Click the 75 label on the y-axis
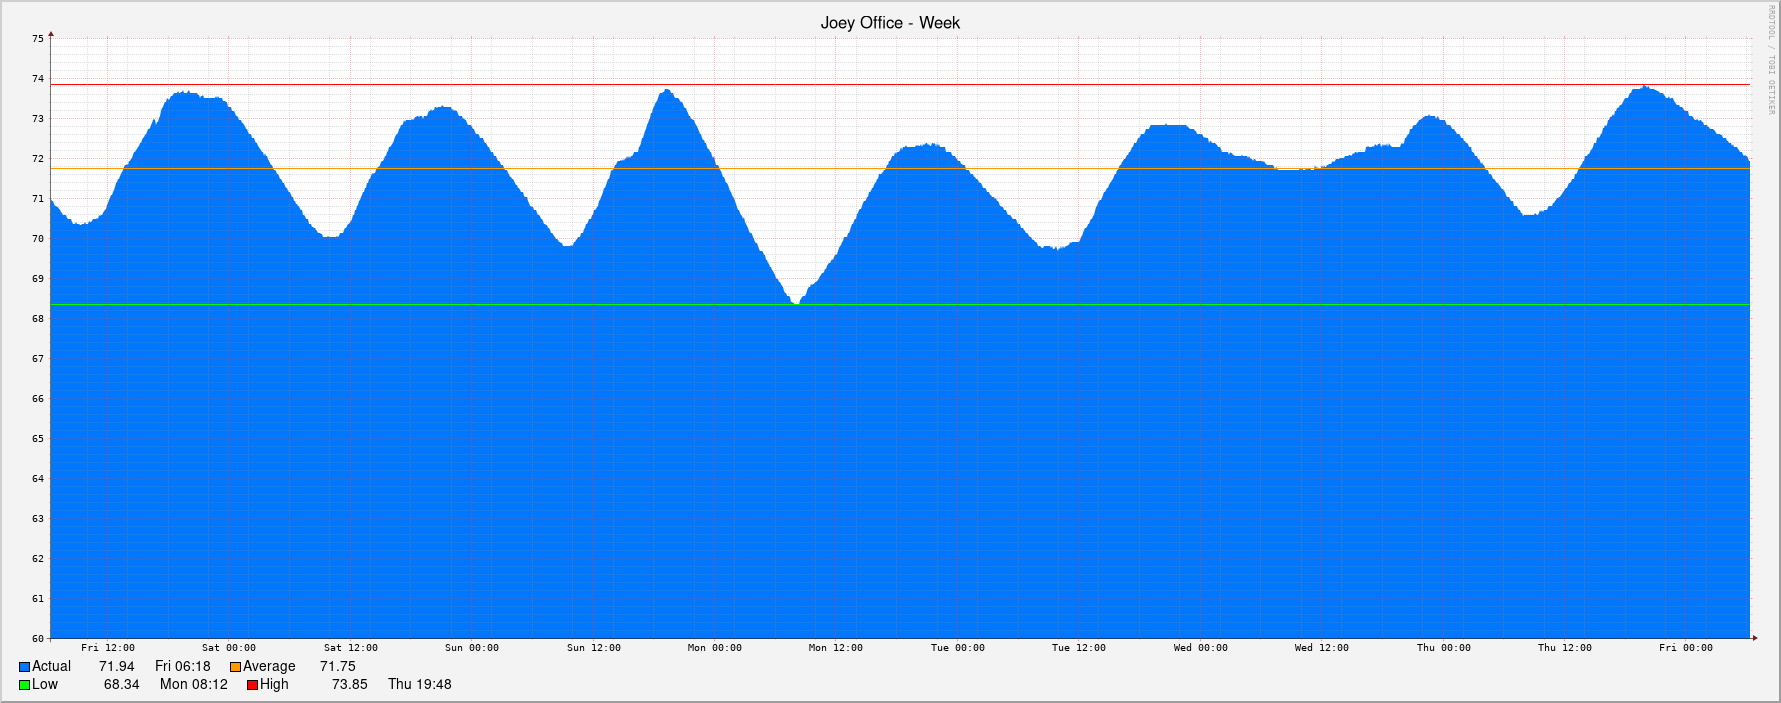The image size is (1781, 703). click(x=38, y=39)
